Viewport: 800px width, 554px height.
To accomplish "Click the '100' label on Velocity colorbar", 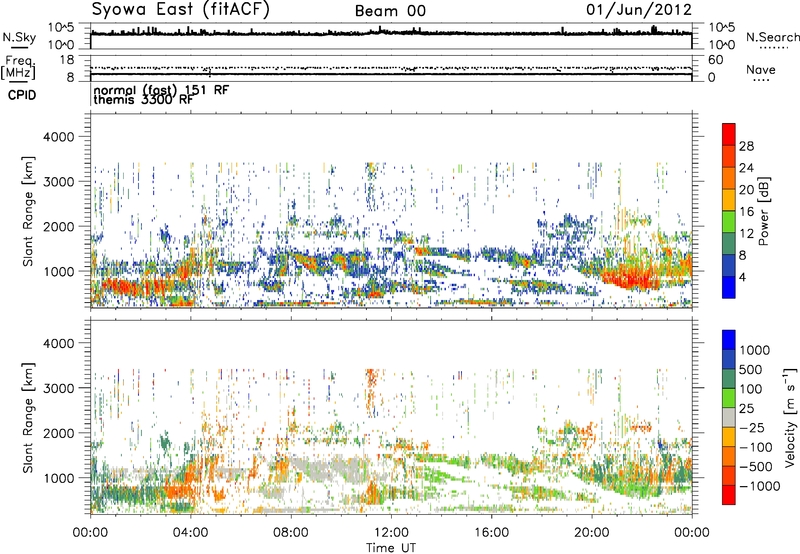I will 753,389.
